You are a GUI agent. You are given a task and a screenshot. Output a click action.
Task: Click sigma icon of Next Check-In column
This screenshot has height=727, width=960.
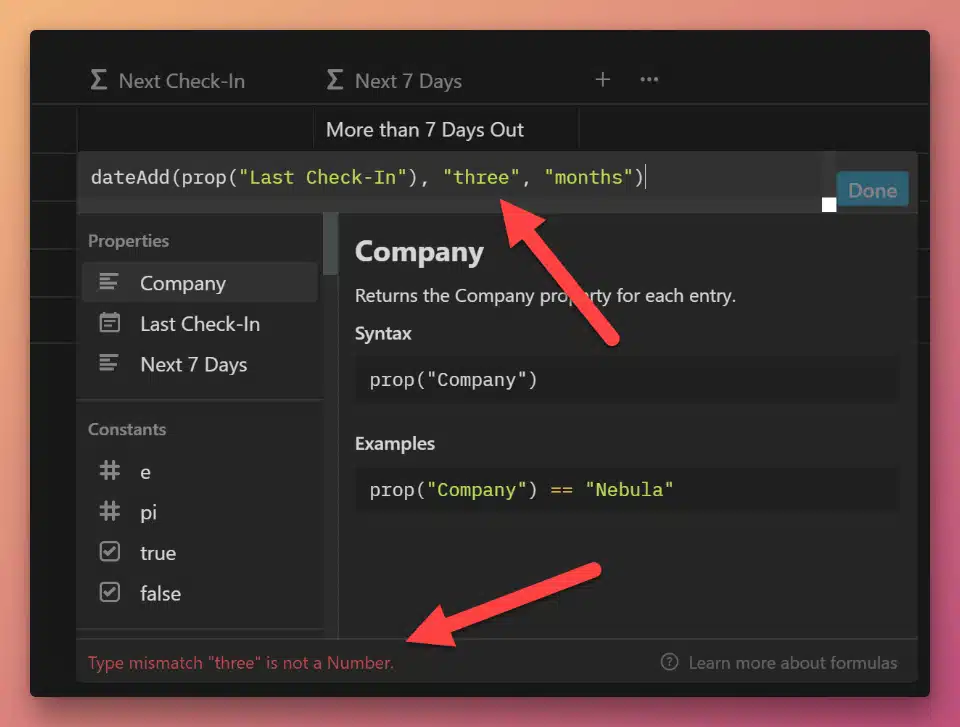click(99, 80)
